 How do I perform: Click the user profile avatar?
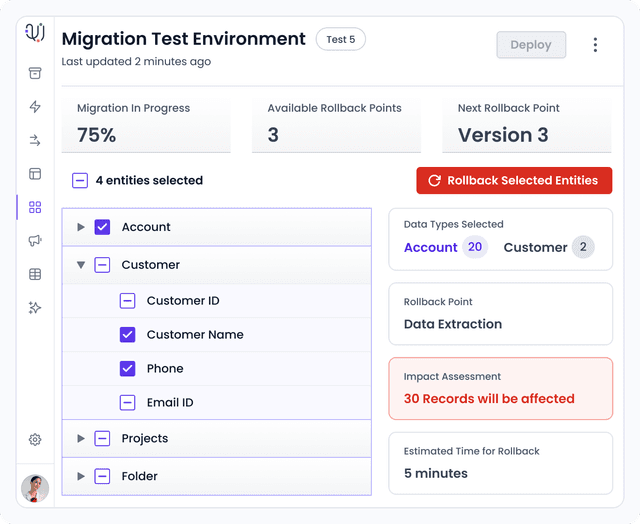click(35, 488)
